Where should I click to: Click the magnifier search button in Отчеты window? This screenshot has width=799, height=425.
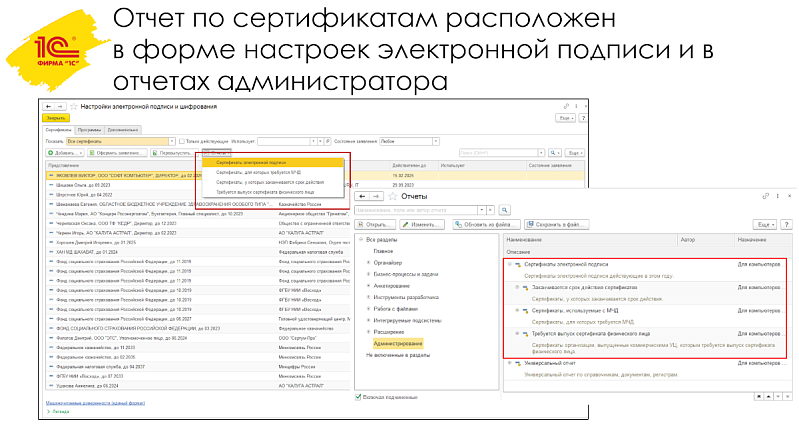point(504,210)
